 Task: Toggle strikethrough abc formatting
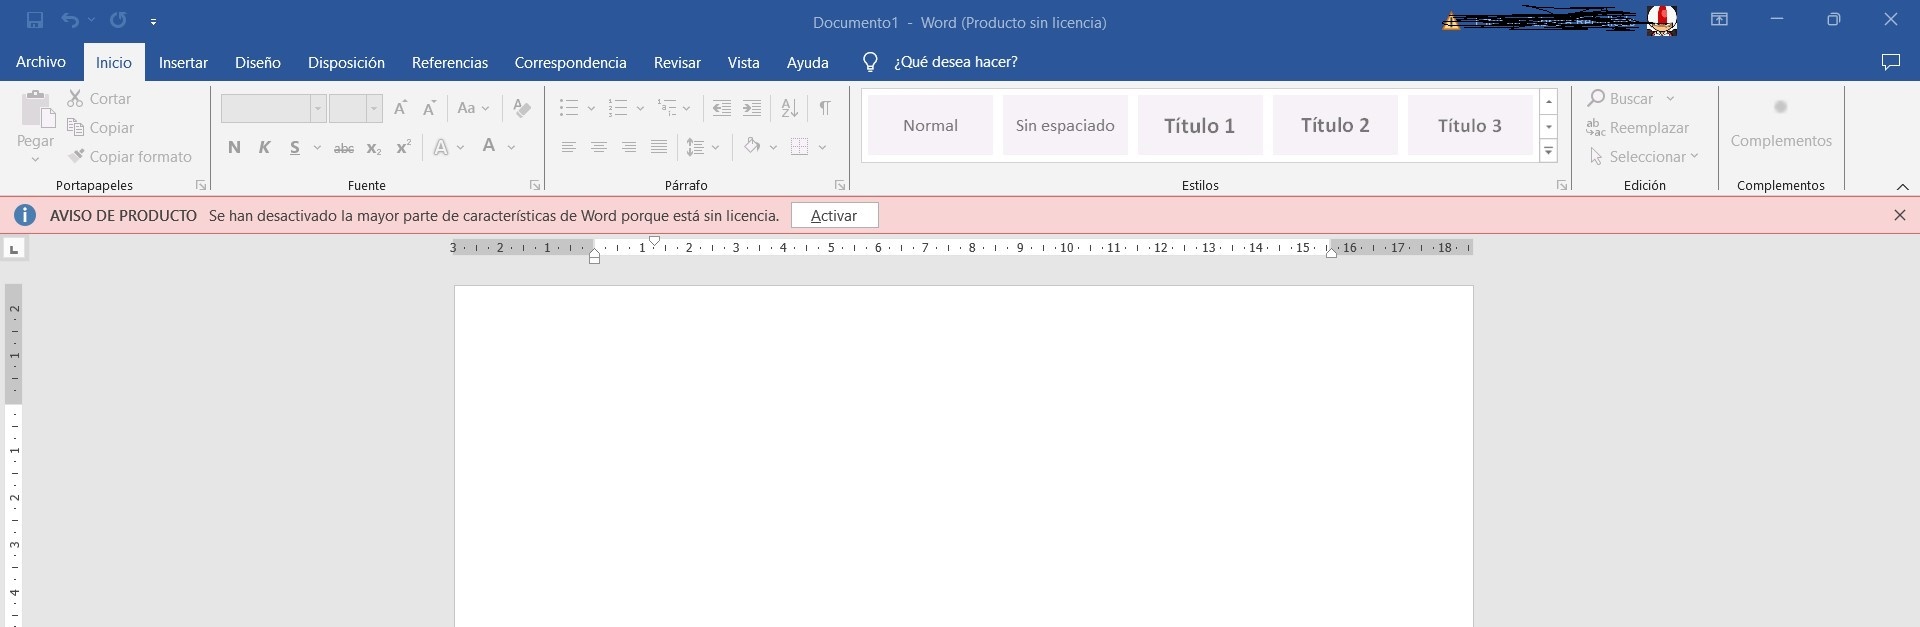coord(344,148)
